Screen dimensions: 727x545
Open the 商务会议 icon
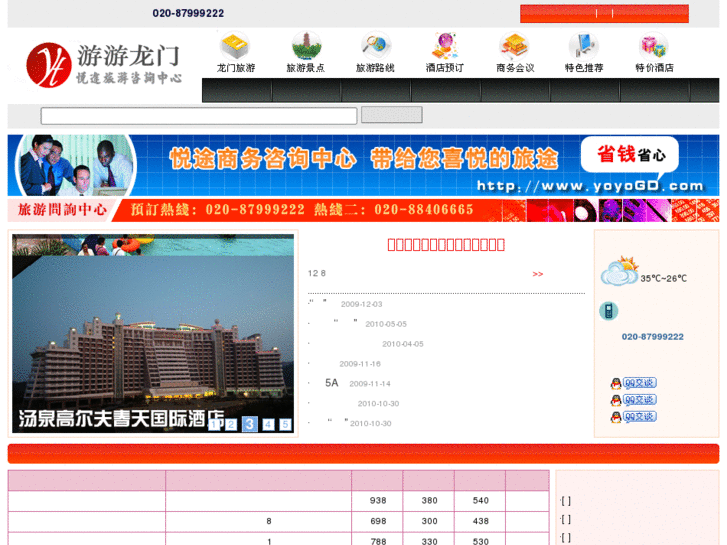[515, 52]
